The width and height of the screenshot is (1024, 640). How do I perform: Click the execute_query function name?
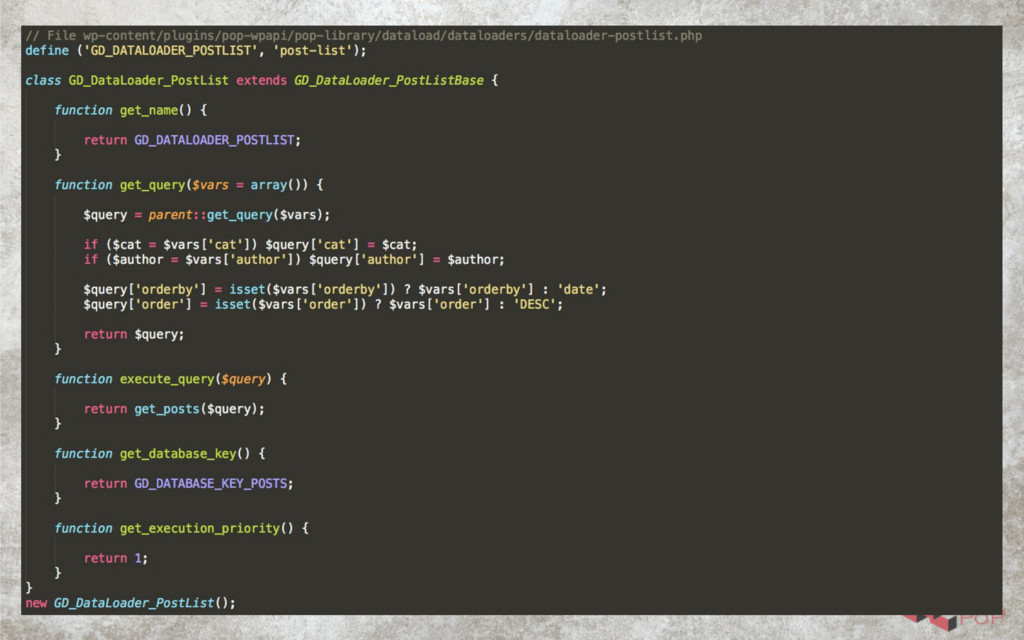coord(167,379)
